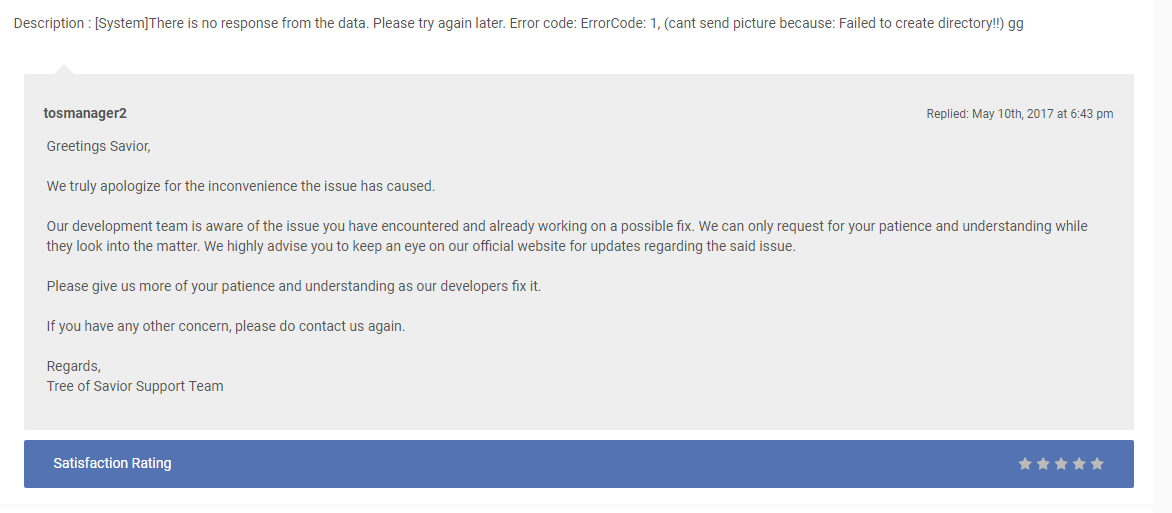Click the Description label
Screen dimensions: 1172x513
pyautogui.click(x=48, y=23)
